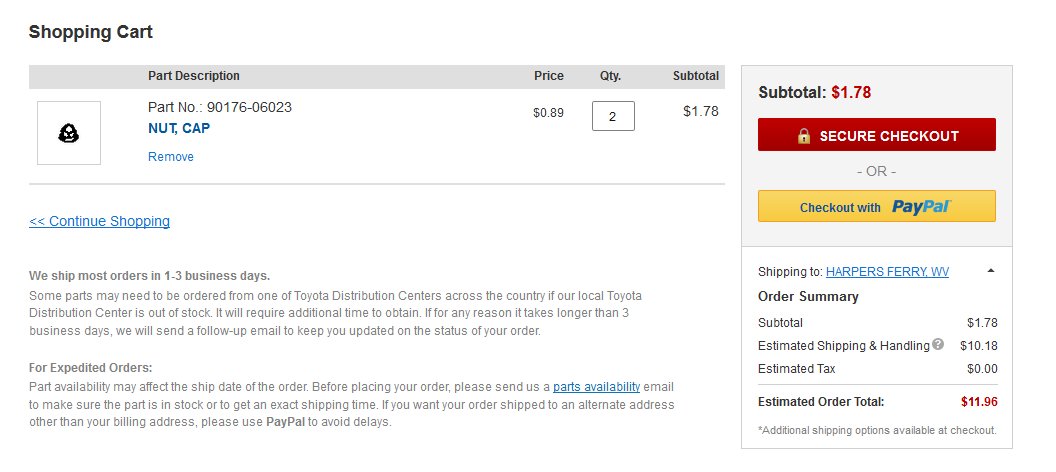Click the Price column header
1056x472 pixels.
[549, 76]
